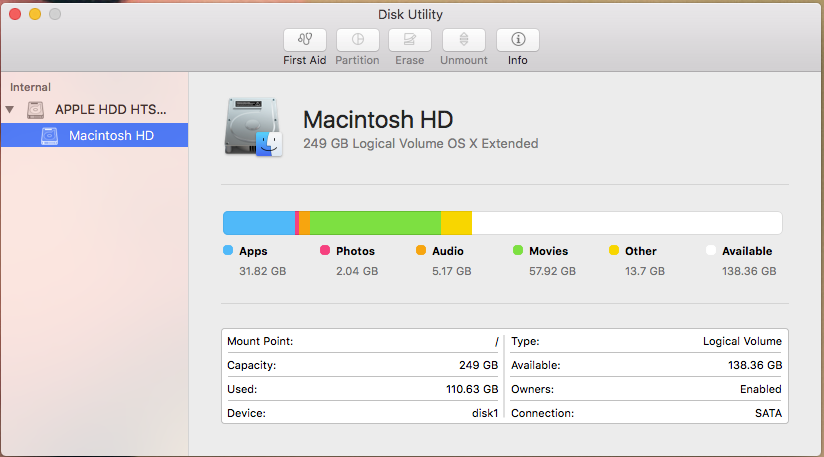Click the Internal sidebar section header
This screenshot has height=457, width=824.
30,87
